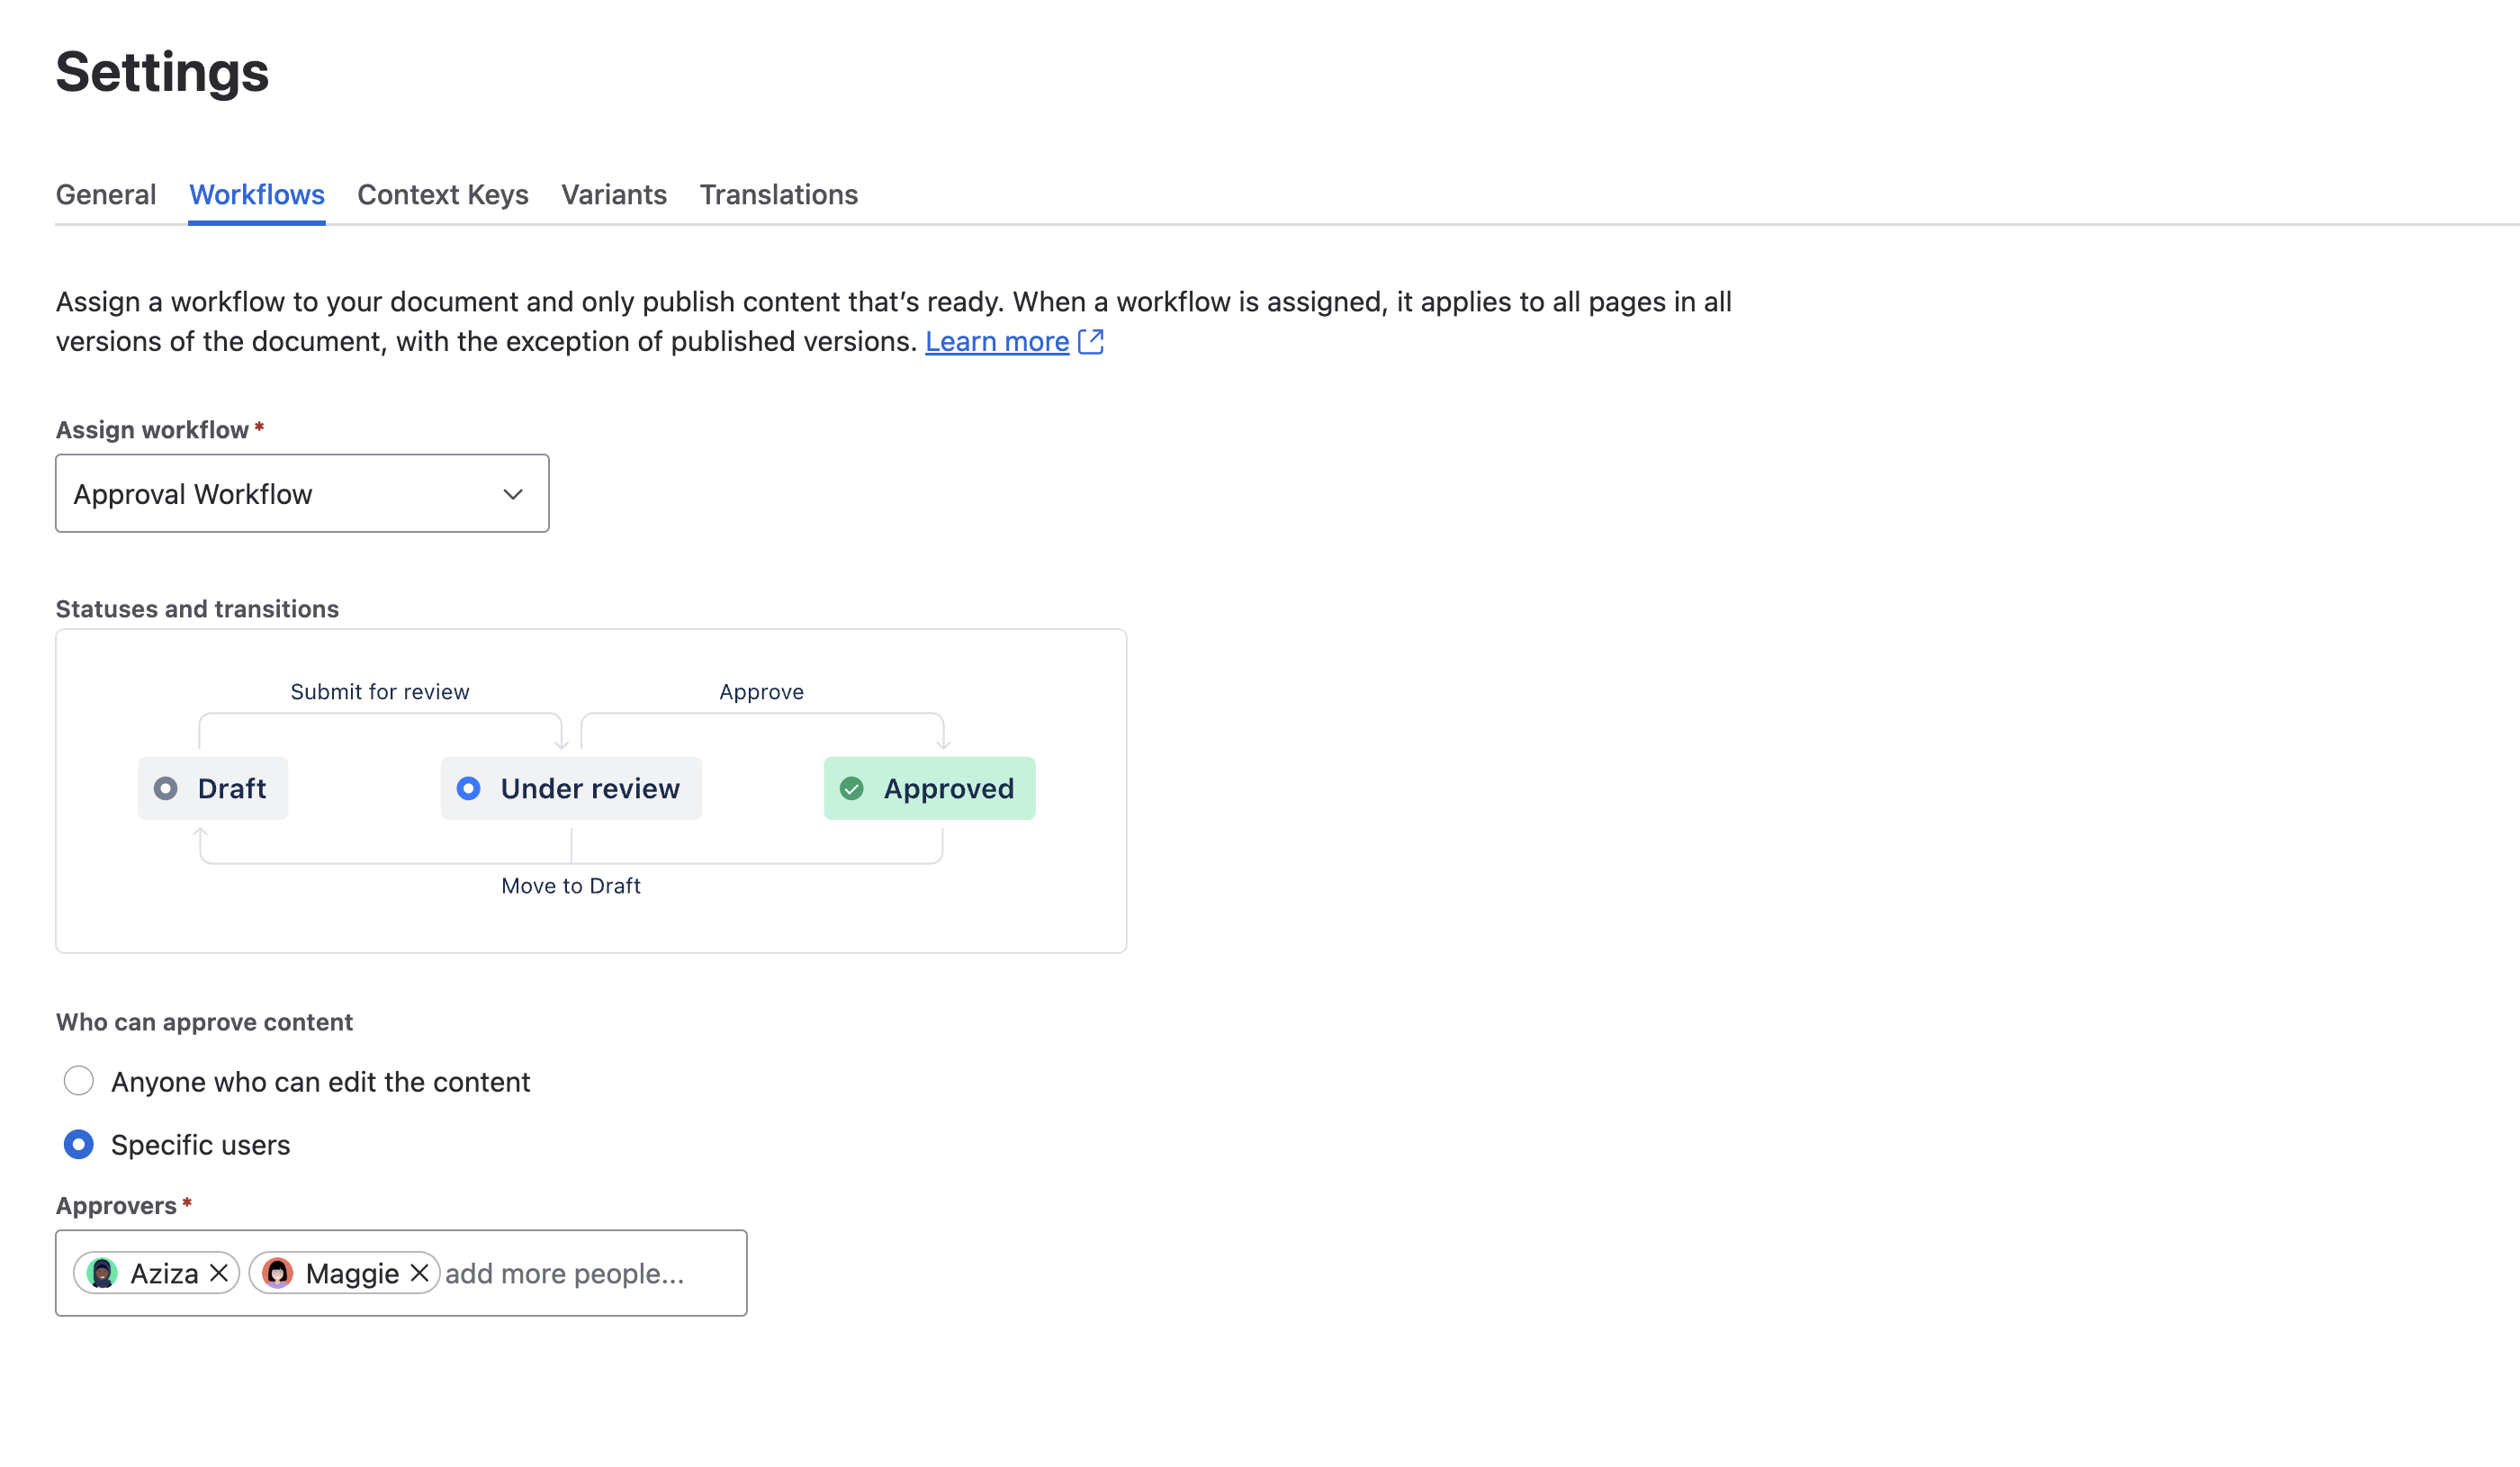Click the Variants tab label
Screen dimensions: 2520x1467
[x=614, y=194]
